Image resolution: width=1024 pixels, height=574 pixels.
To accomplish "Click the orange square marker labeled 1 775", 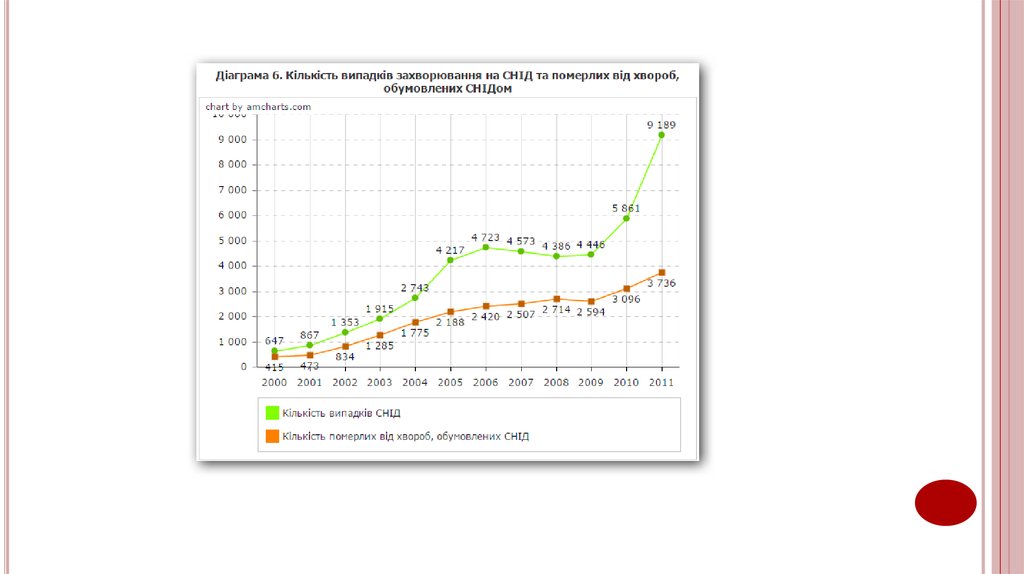I will point(415,322).
